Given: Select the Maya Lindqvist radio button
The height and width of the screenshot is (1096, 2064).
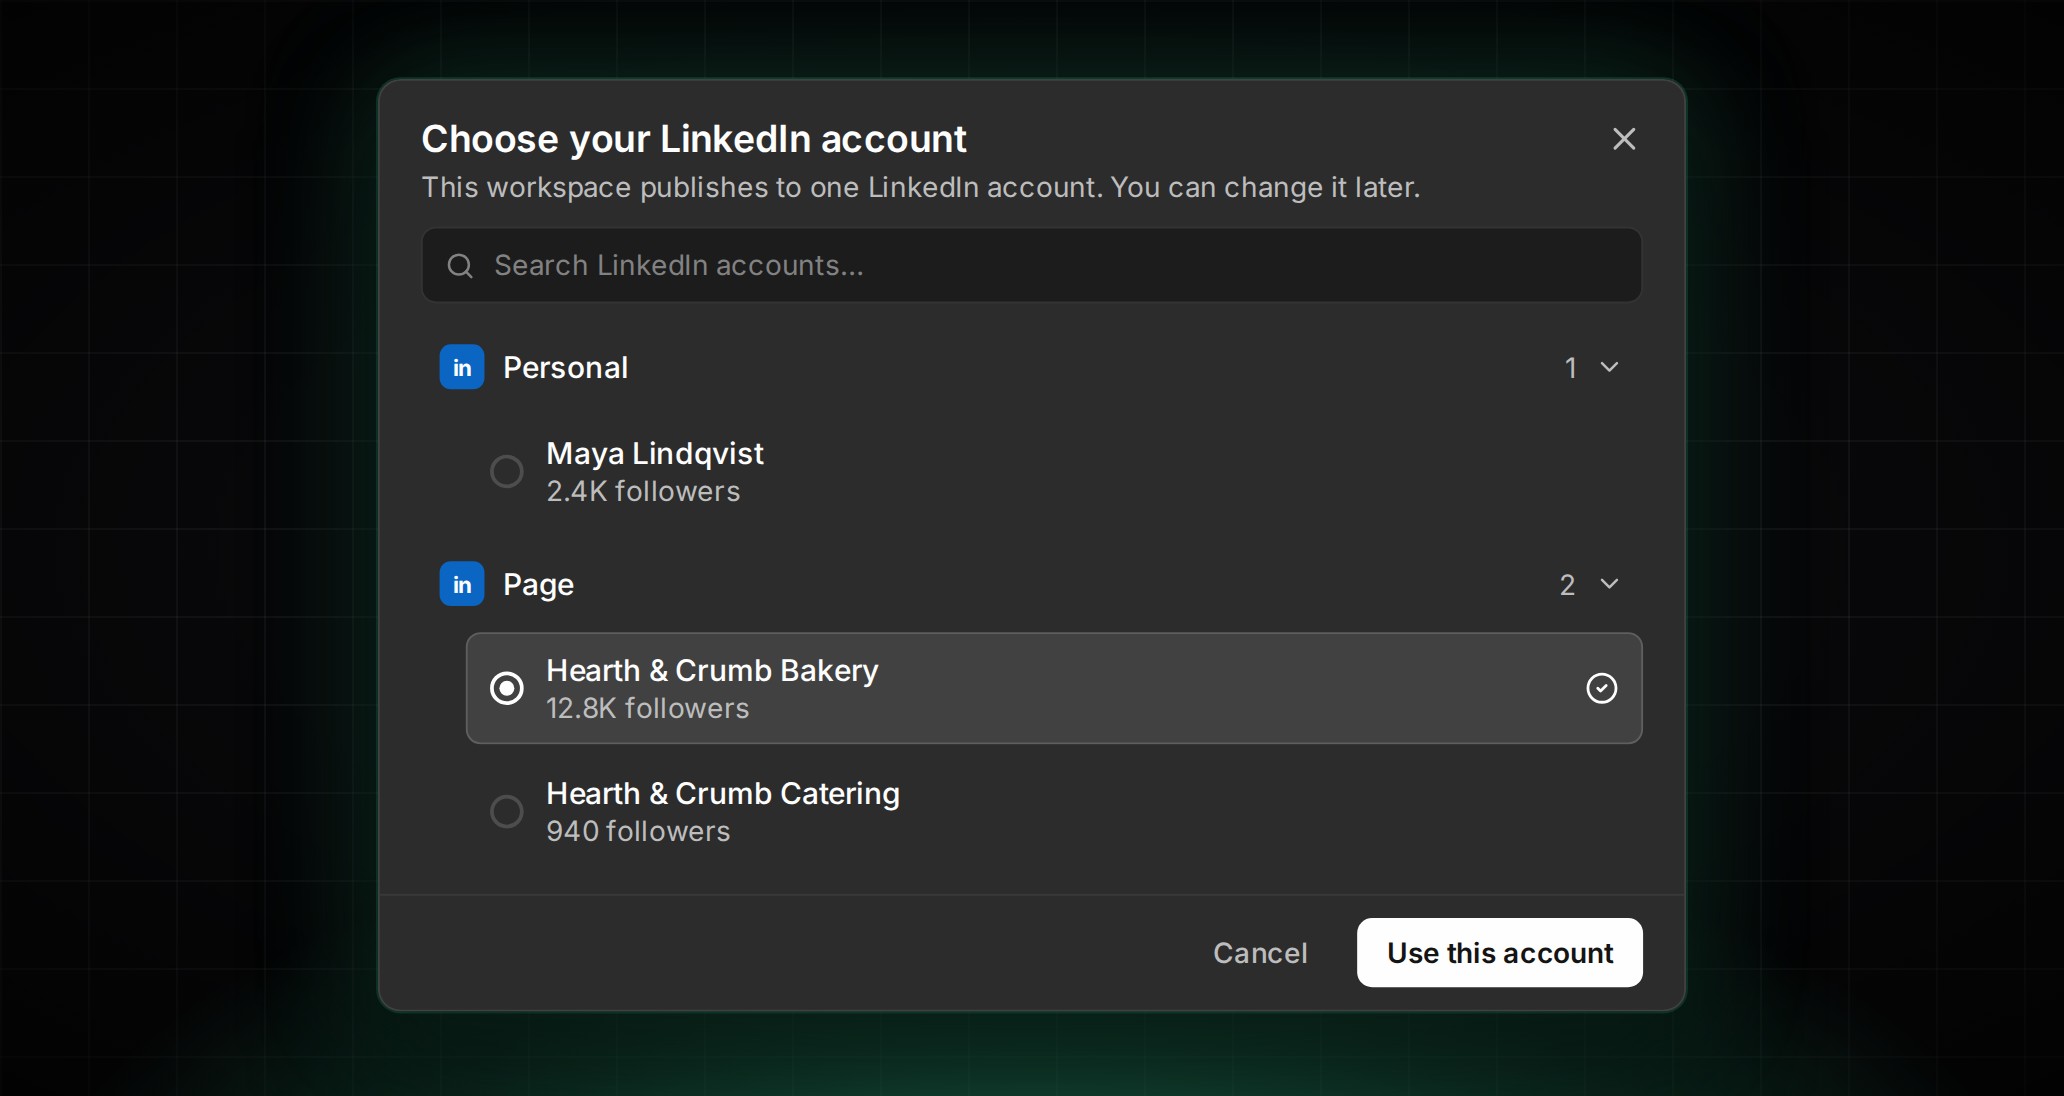Looking at the screenshot, I should pos(507,471).
